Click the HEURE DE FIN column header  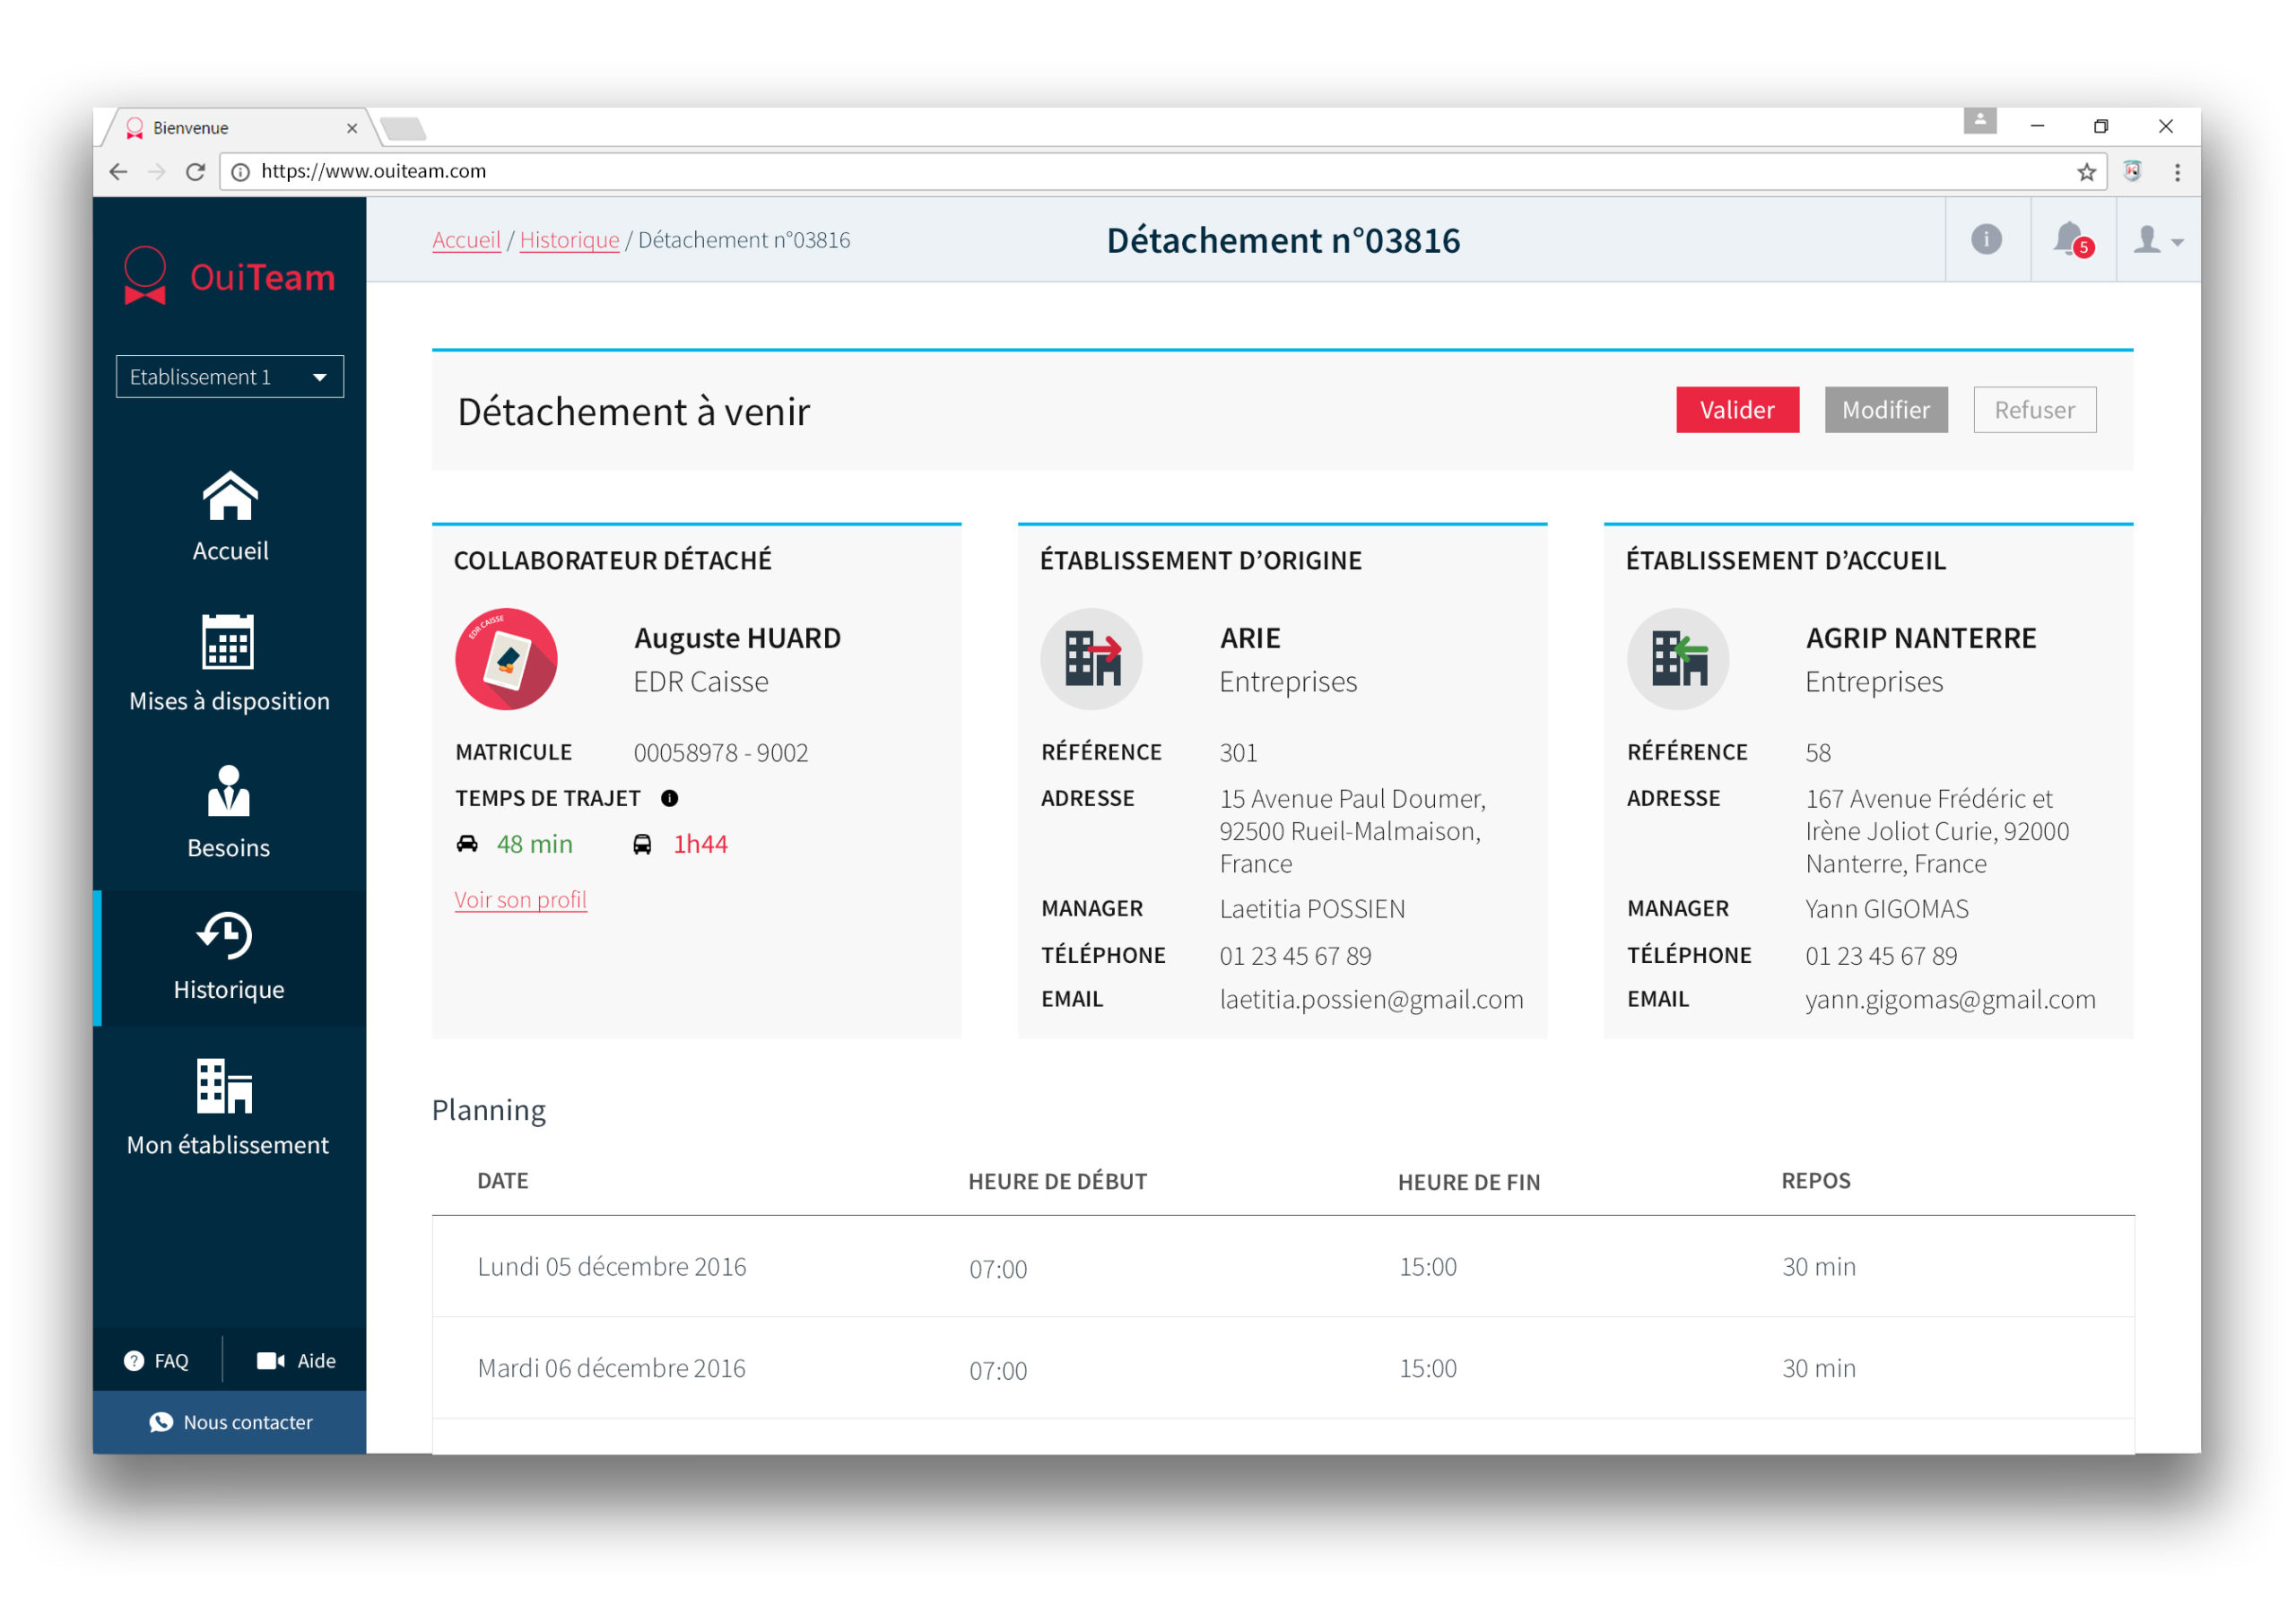click(x=1469, y=1182)
